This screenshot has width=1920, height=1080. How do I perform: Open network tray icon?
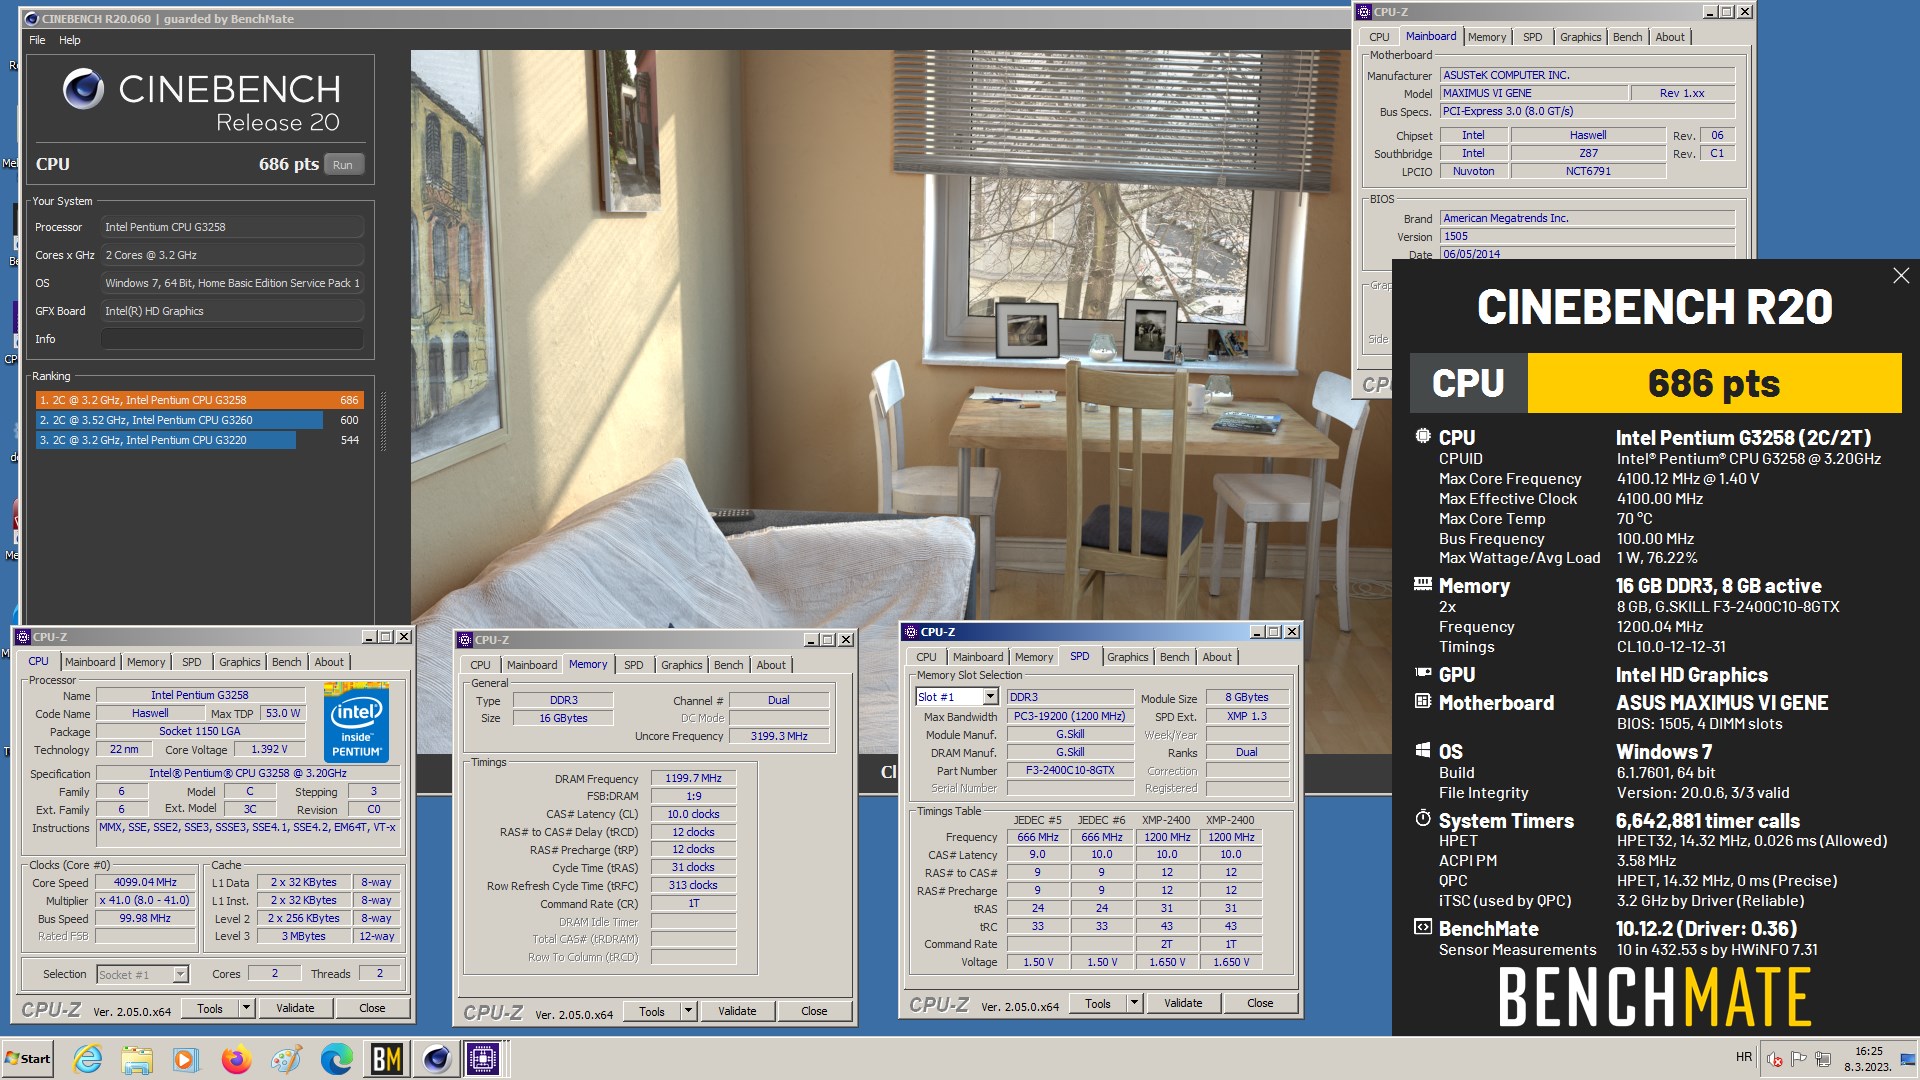(1822, 1059)
